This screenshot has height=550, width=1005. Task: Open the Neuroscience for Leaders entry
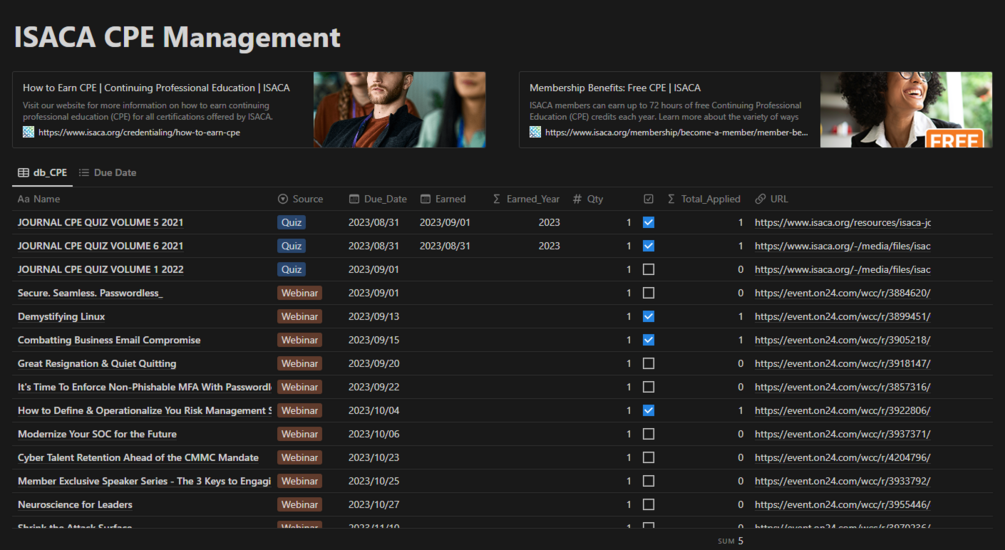pos(75,504)
